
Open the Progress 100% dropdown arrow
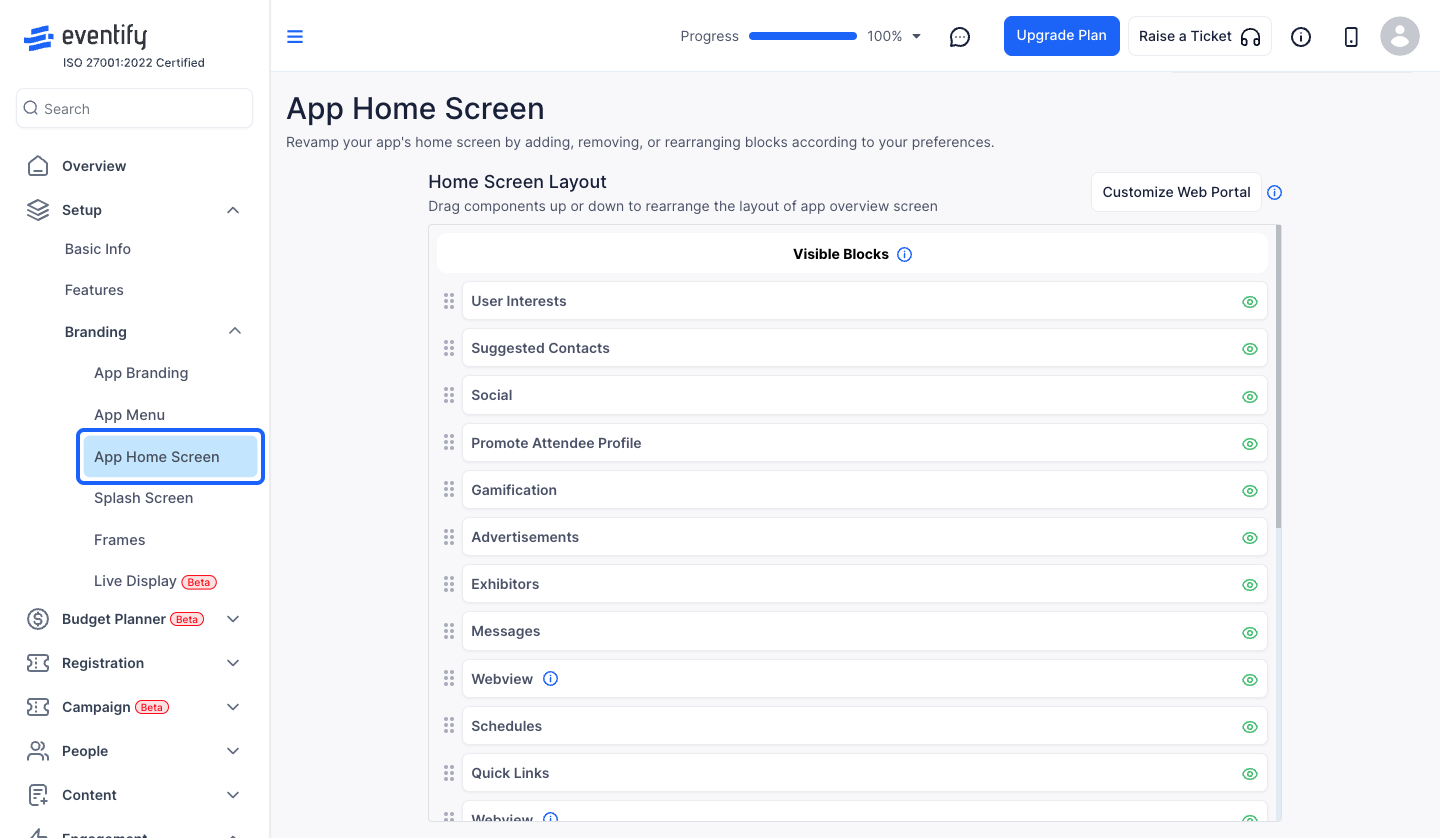(x=917, y=37)
